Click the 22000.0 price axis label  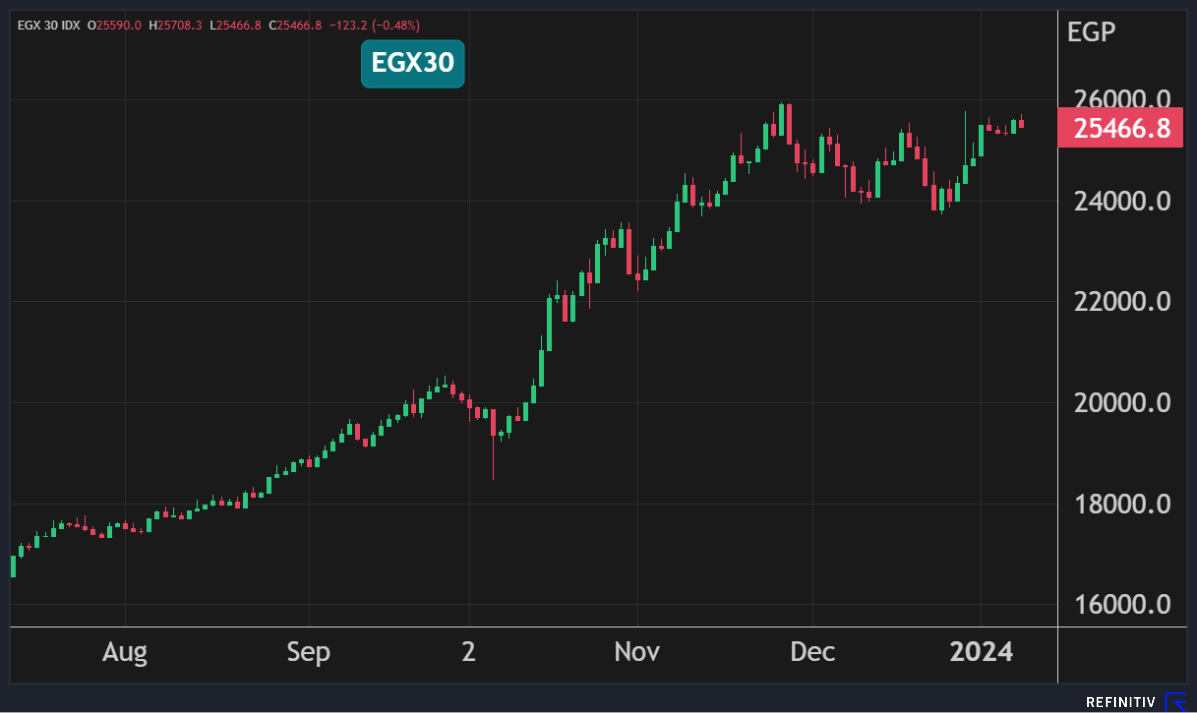click(x=1120, y=302)
